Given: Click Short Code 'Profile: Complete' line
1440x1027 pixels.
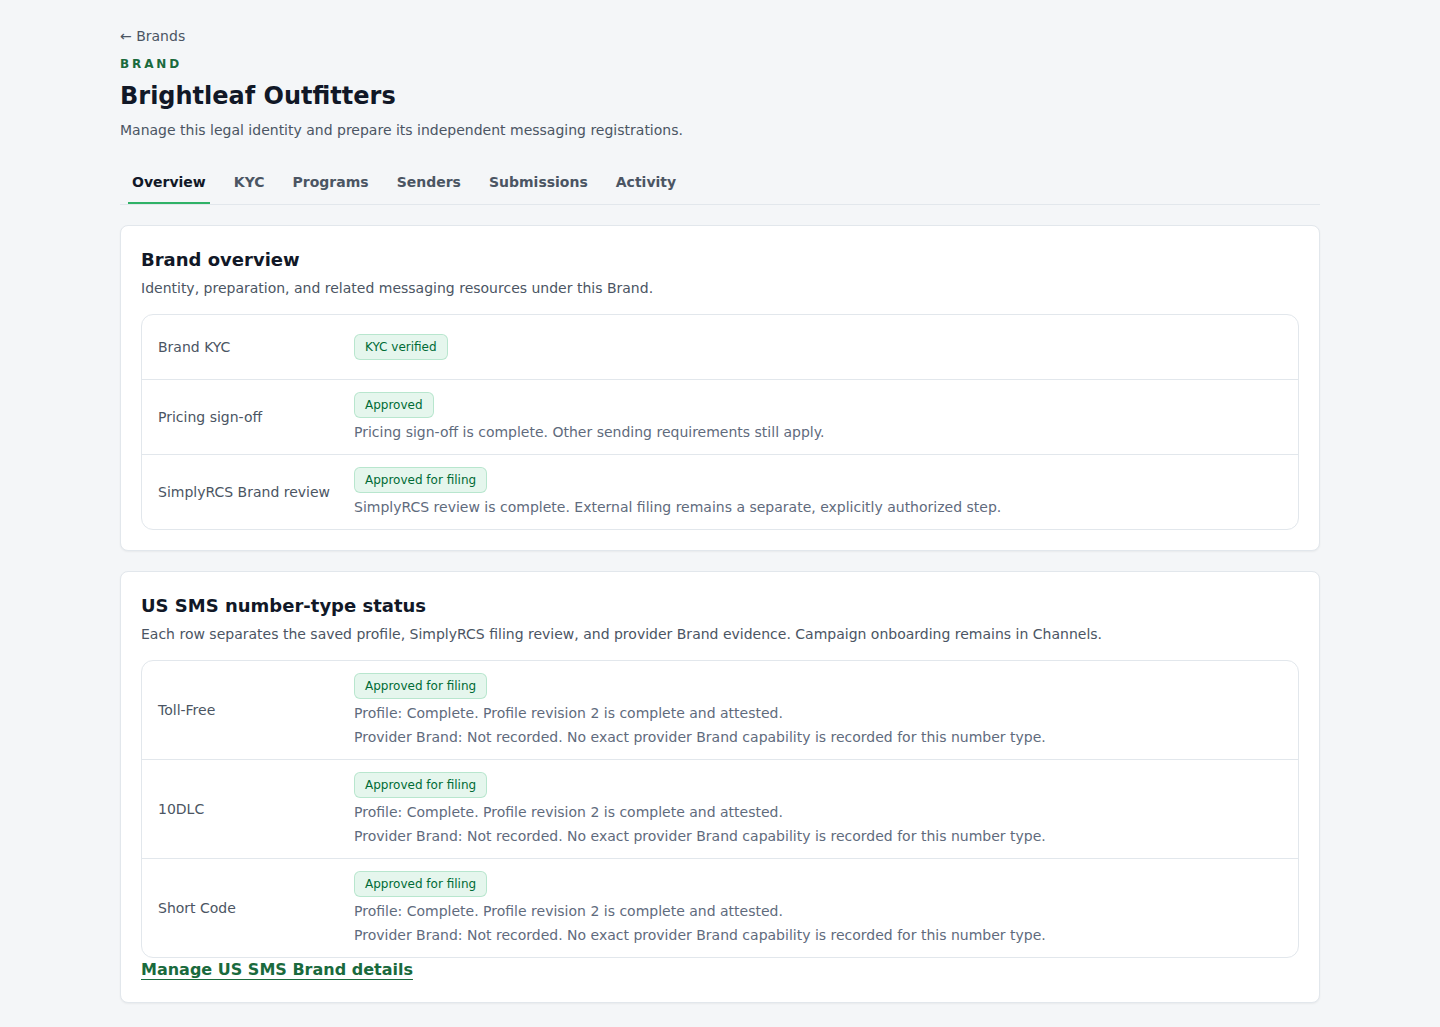Looking at the screenshot, I should coord(568,911).
